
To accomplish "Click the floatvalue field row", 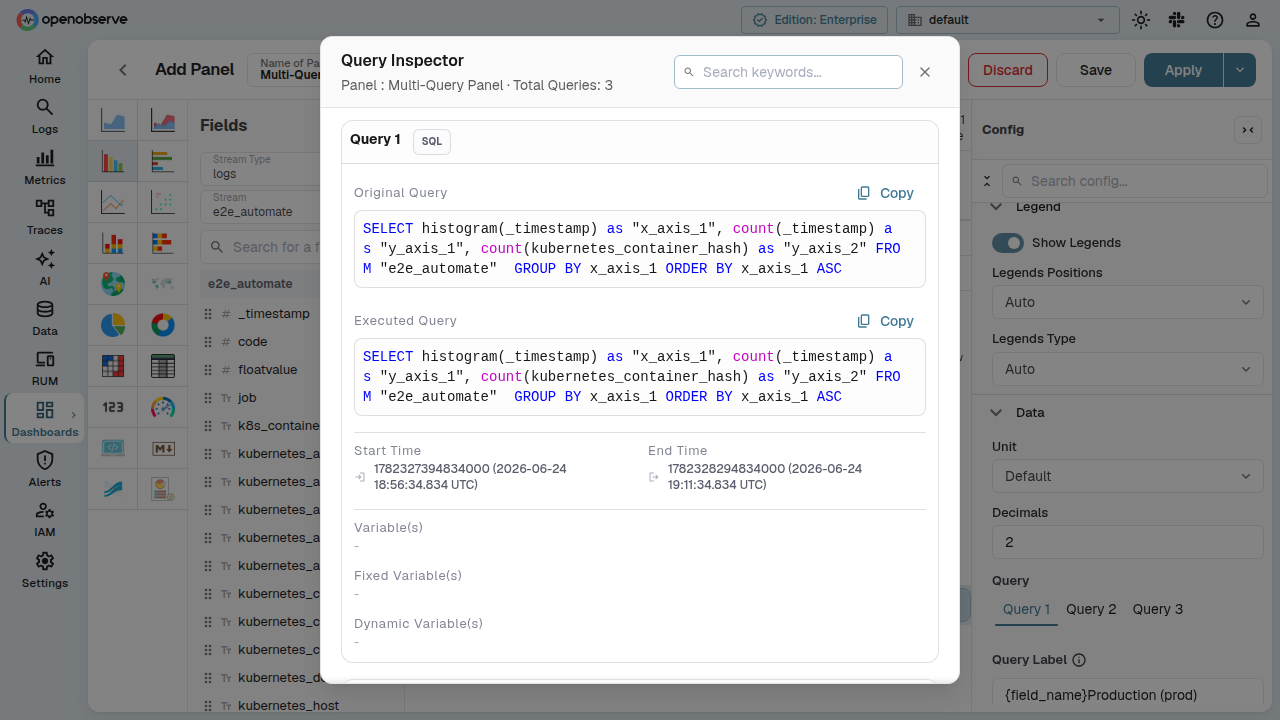I will (260, 369).
